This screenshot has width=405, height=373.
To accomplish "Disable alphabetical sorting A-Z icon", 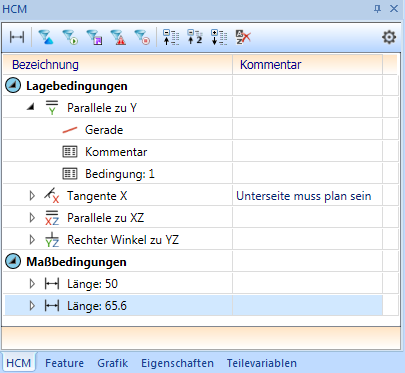I will 243,37.
